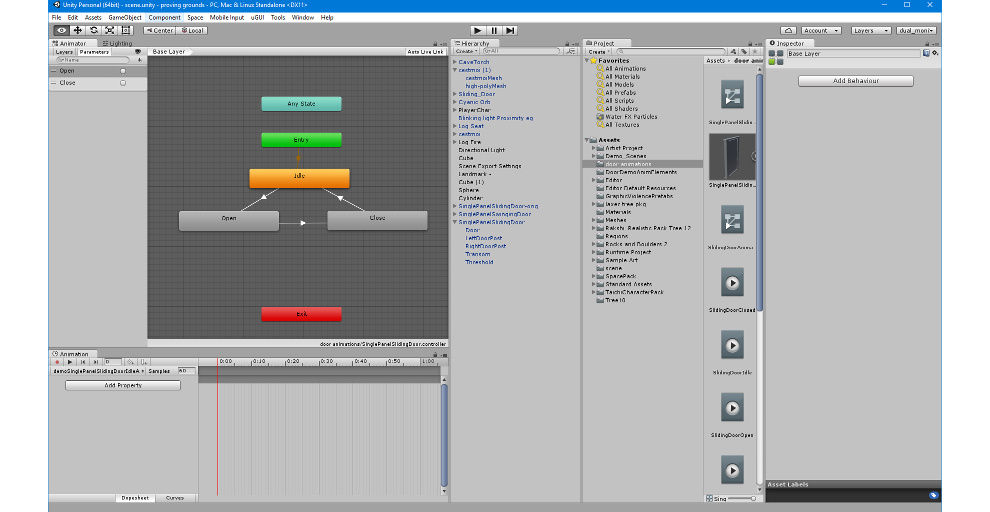This screenshot has height=512, width=990.
Task: Select the Exit state node
Action: coord(301,314)
